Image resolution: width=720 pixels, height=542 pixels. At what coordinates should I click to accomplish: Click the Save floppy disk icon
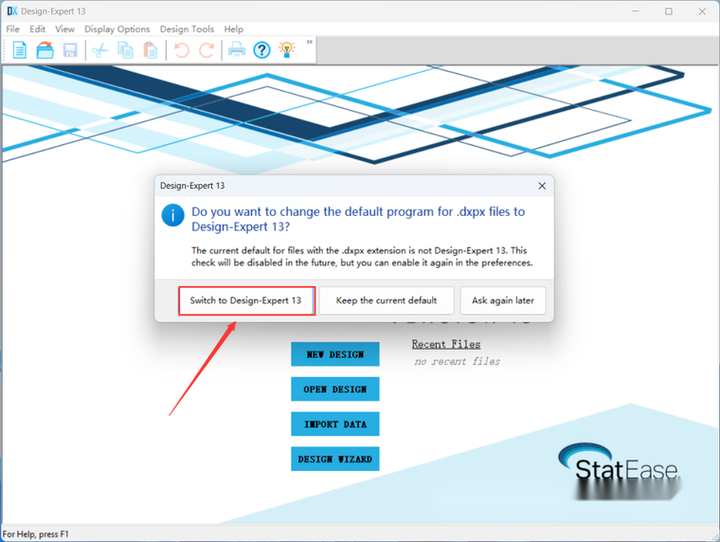pos(70,50)
